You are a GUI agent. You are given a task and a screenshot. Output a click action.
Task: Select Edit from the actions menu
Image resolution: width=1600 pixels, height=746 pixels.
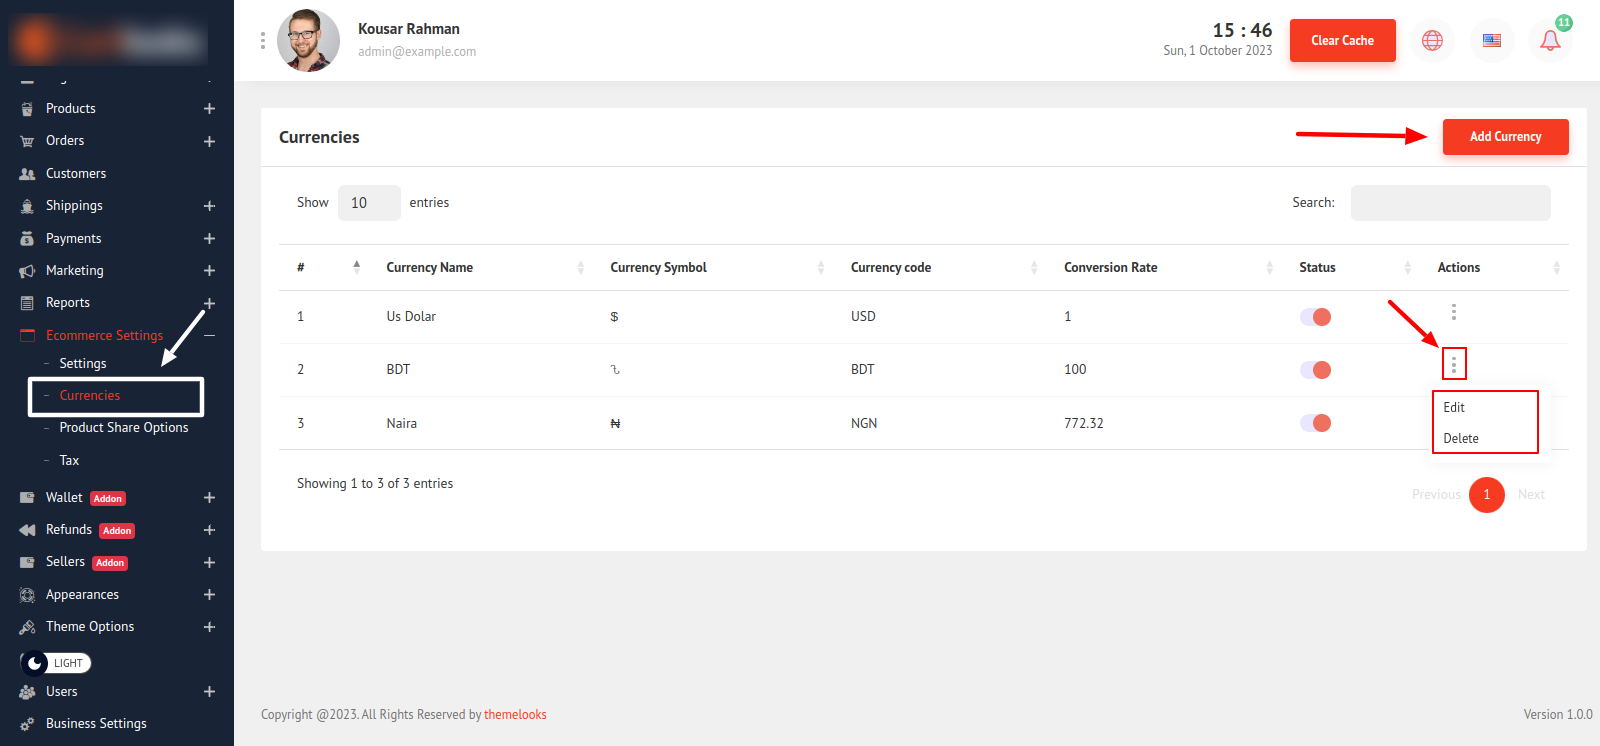click(1454, 408)
